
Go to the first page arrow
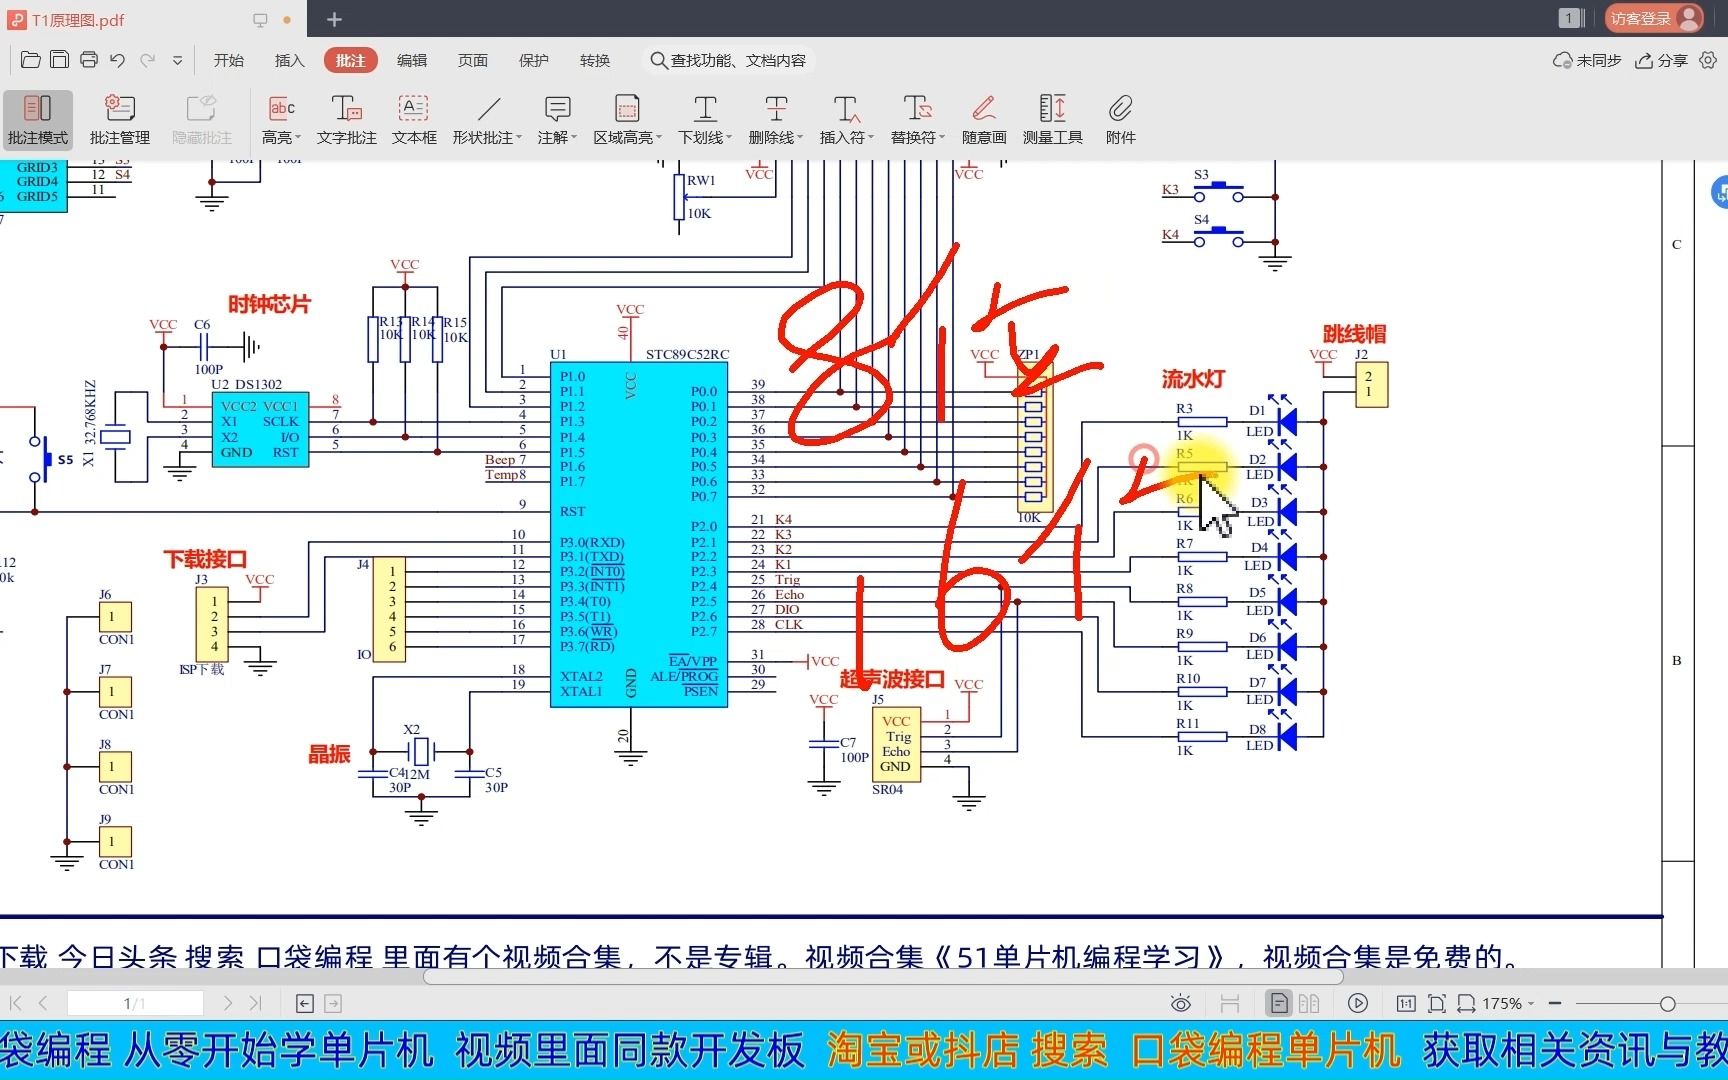[16, 1003]
